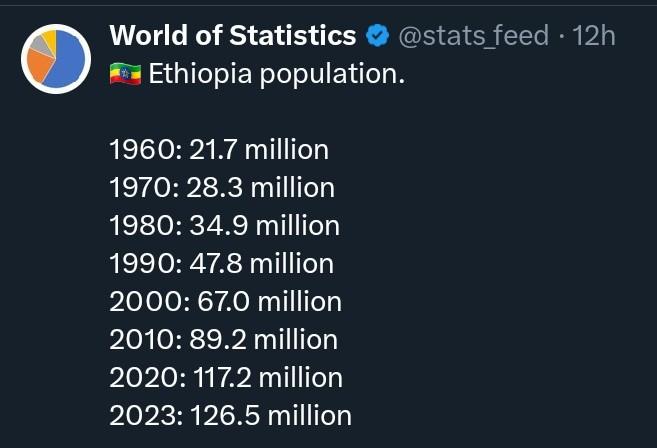The height and width of the screenshot is (448, 657).
Task: Click the 12h timestamp
Action: (x=594, y=35)
